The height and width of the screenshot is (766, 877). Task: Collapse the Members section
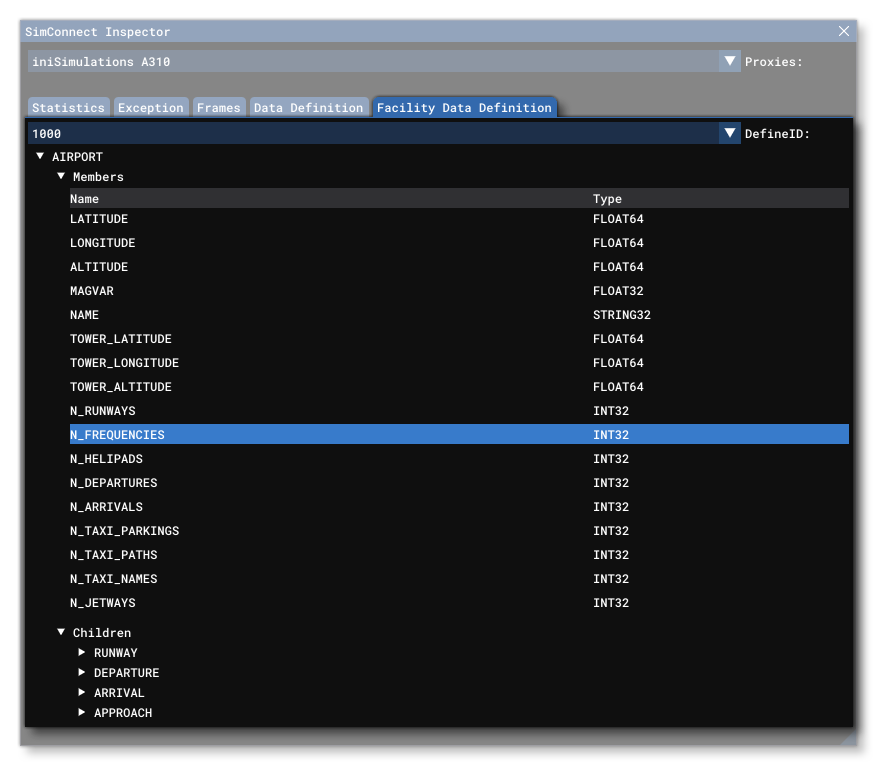tap(60, 177)
